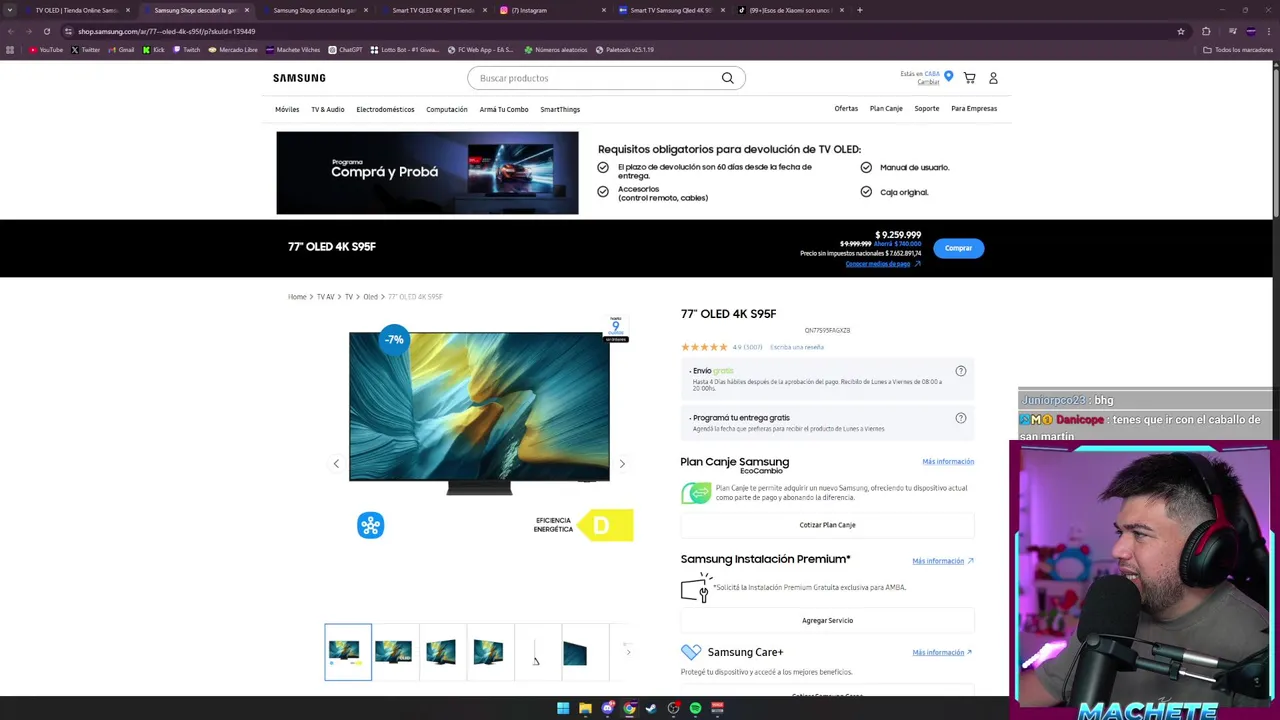Switch to Smart TV QLED 4K 98" tab

point(432,10)
